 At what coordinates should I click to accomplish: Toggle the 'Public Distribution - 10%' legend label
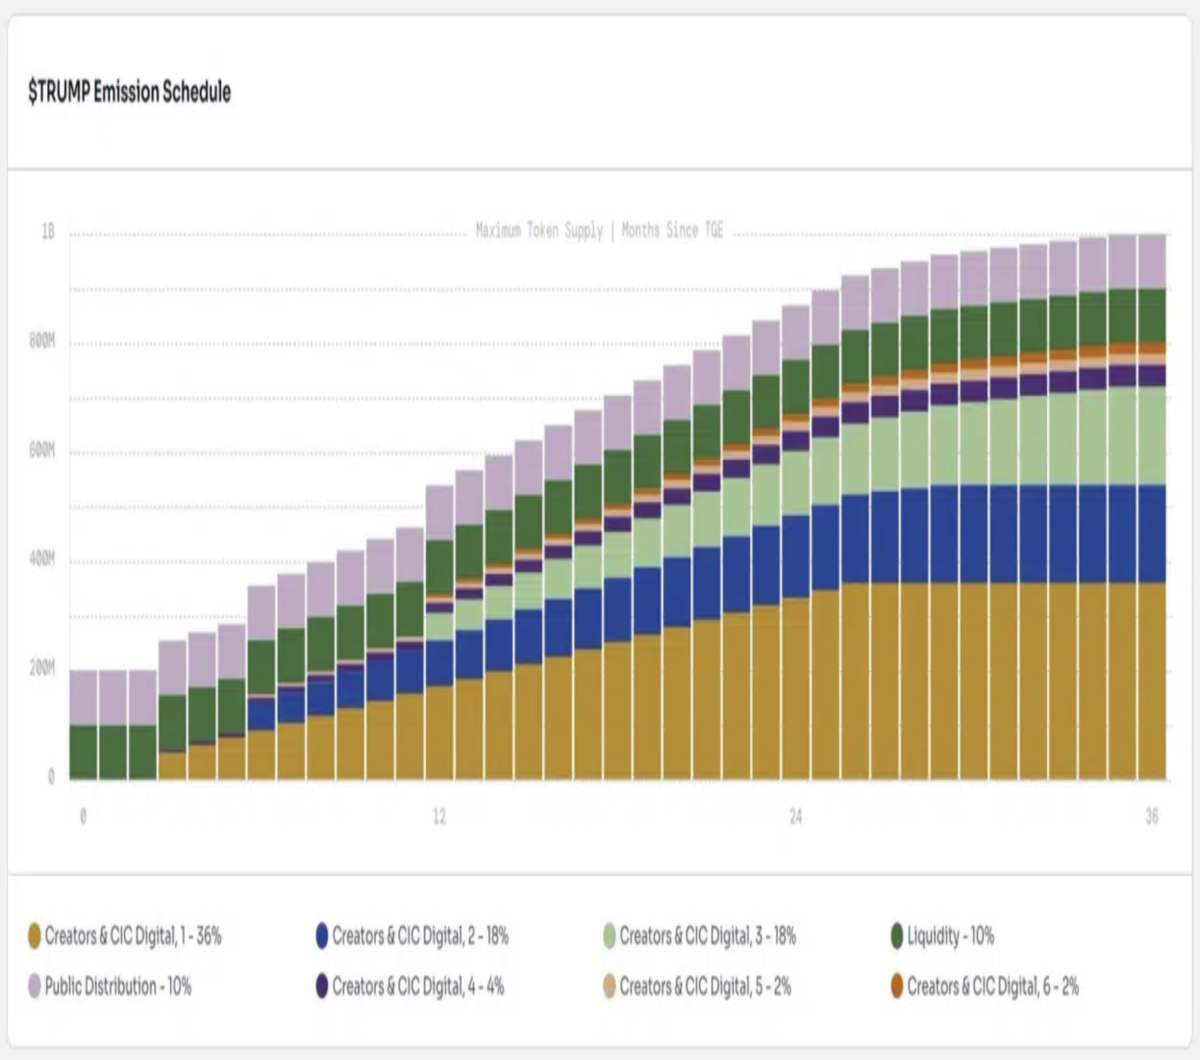[118, 987]
